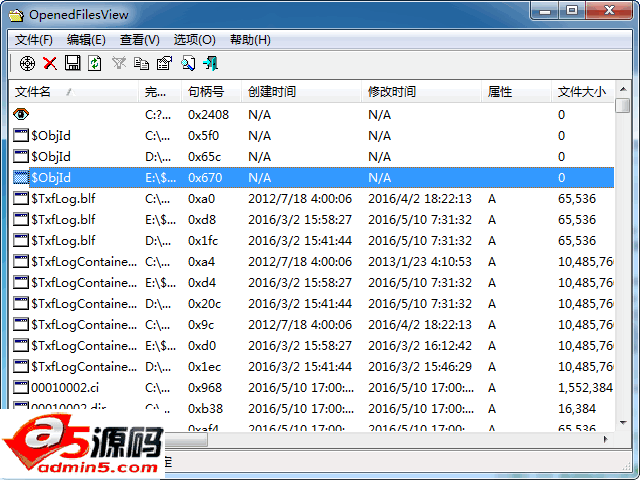Open the 文件(F) menu
640x480 pixels.
34,40
